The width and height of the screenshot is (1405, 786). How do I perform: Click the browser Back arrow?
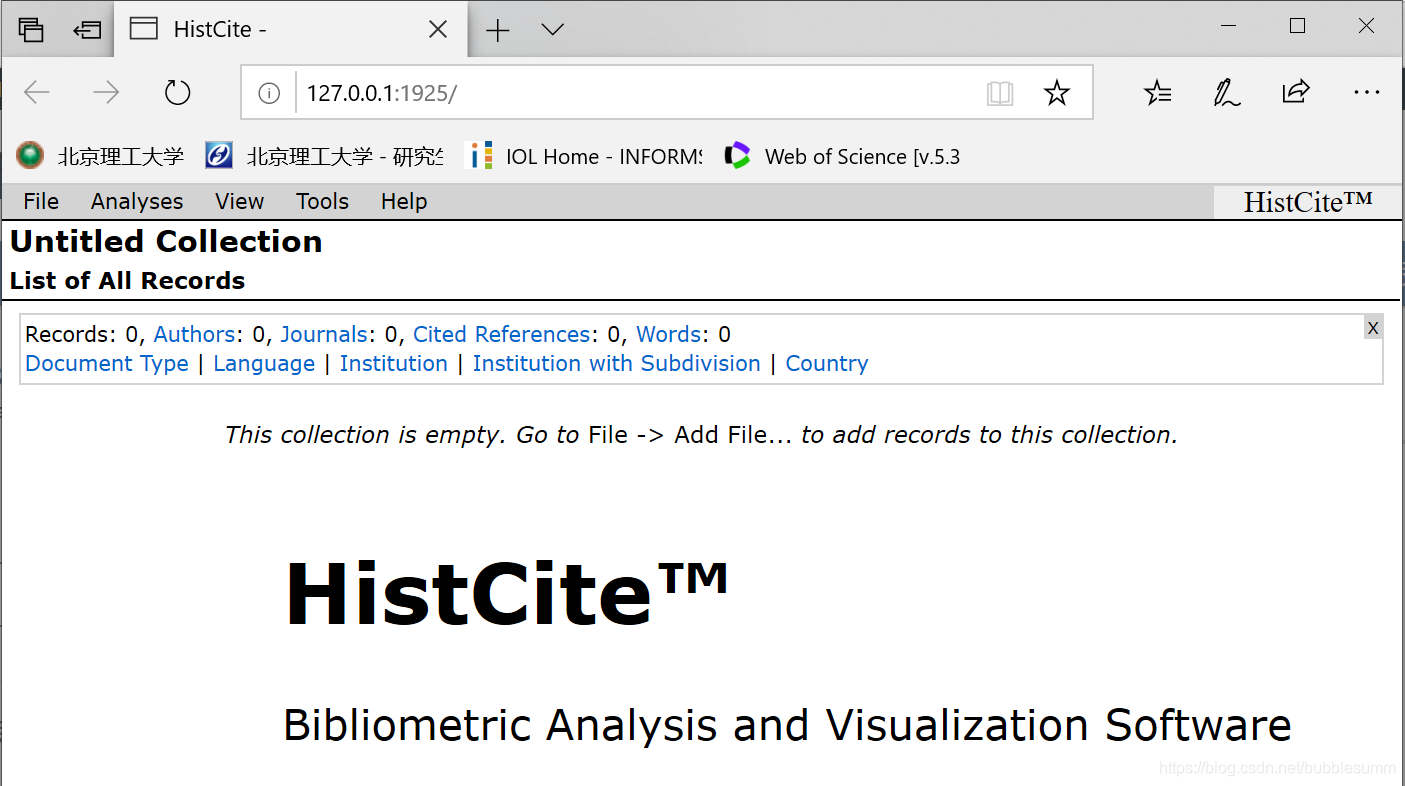tap(37, 93)
